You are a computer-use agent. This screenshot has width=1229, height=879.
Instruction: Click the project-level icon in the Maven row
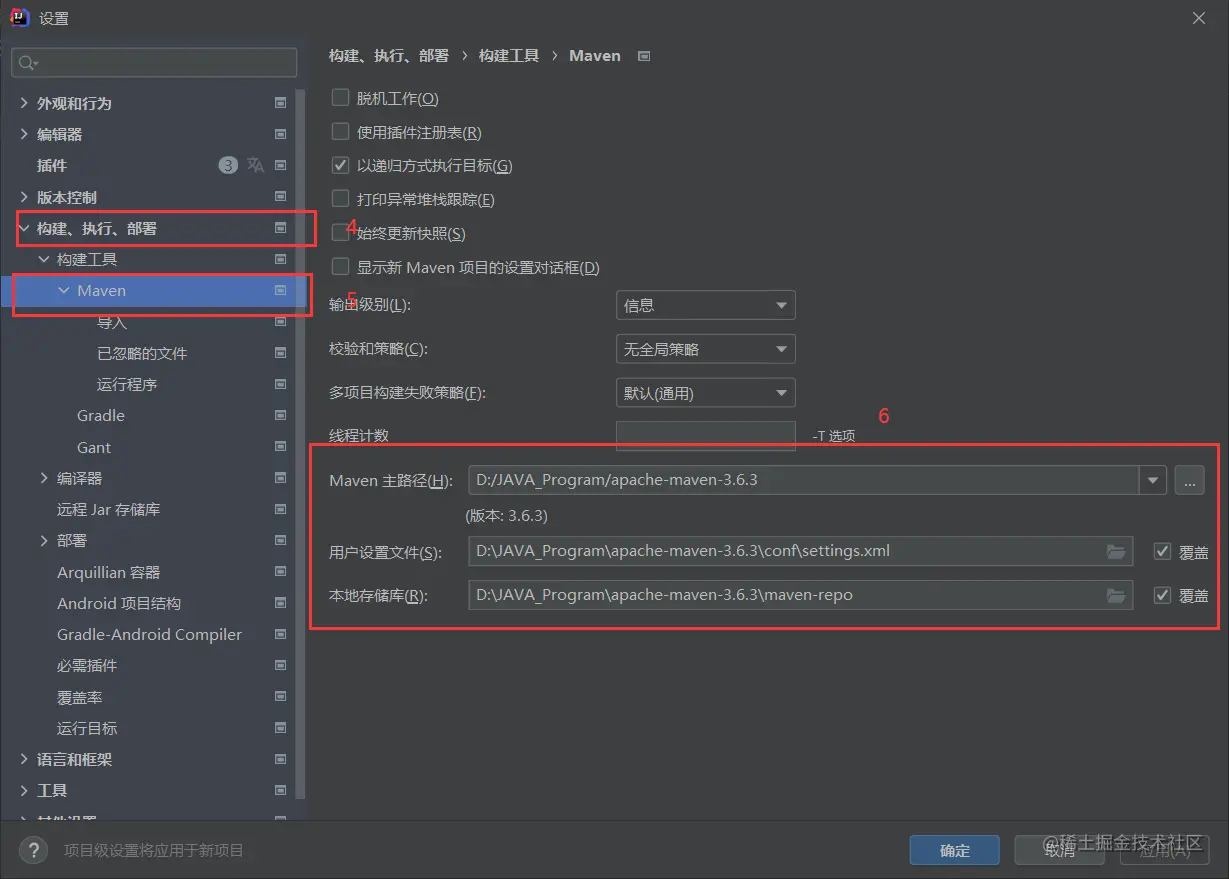pos(281,290)
